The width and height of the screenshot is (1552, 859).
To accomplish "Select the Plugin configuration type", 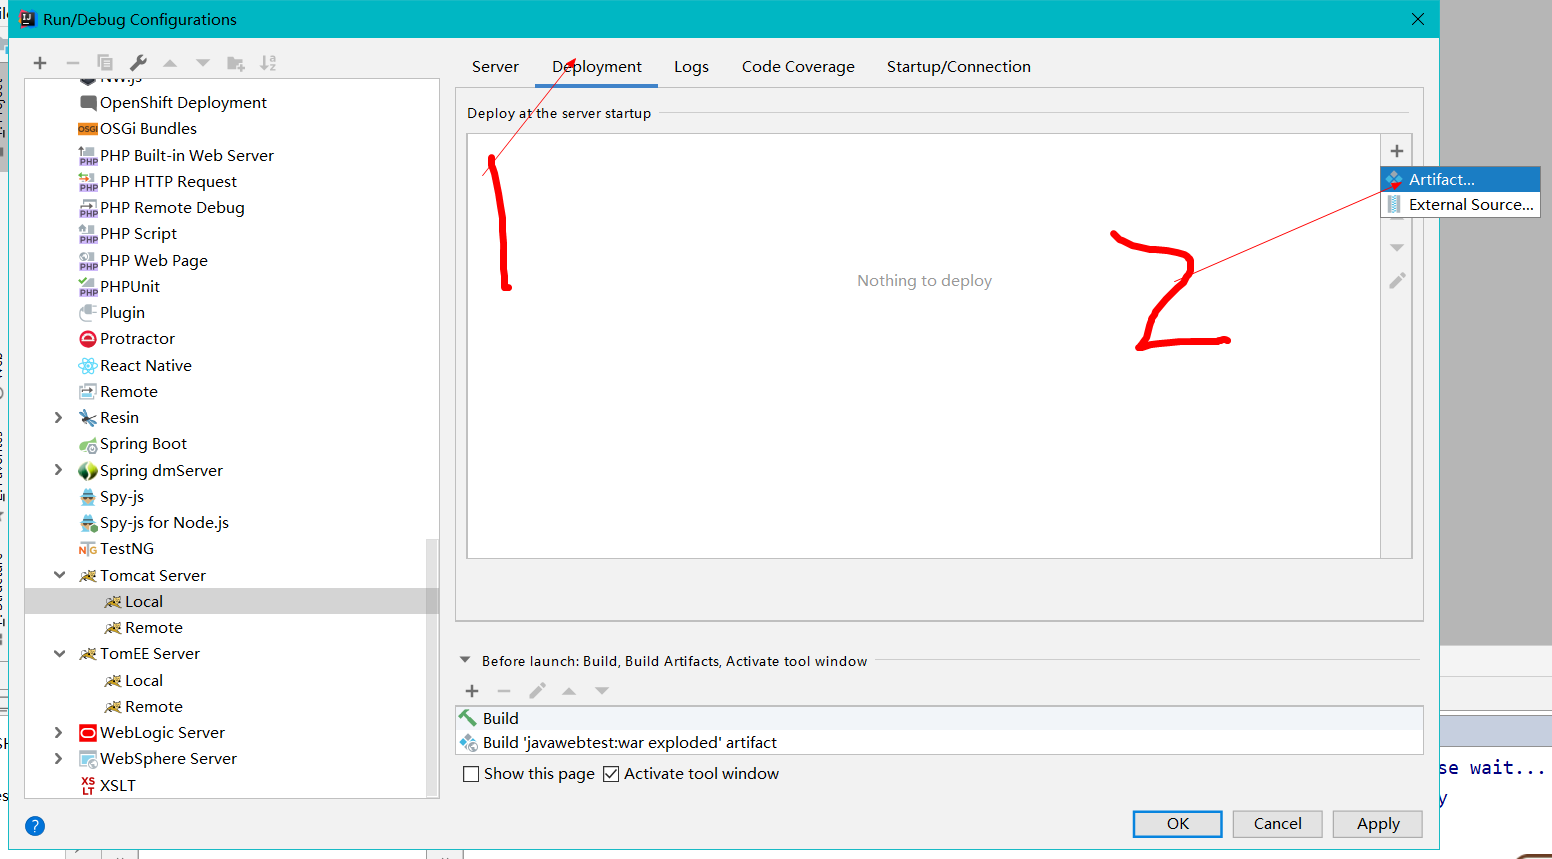I will click(x=112, y=312).
